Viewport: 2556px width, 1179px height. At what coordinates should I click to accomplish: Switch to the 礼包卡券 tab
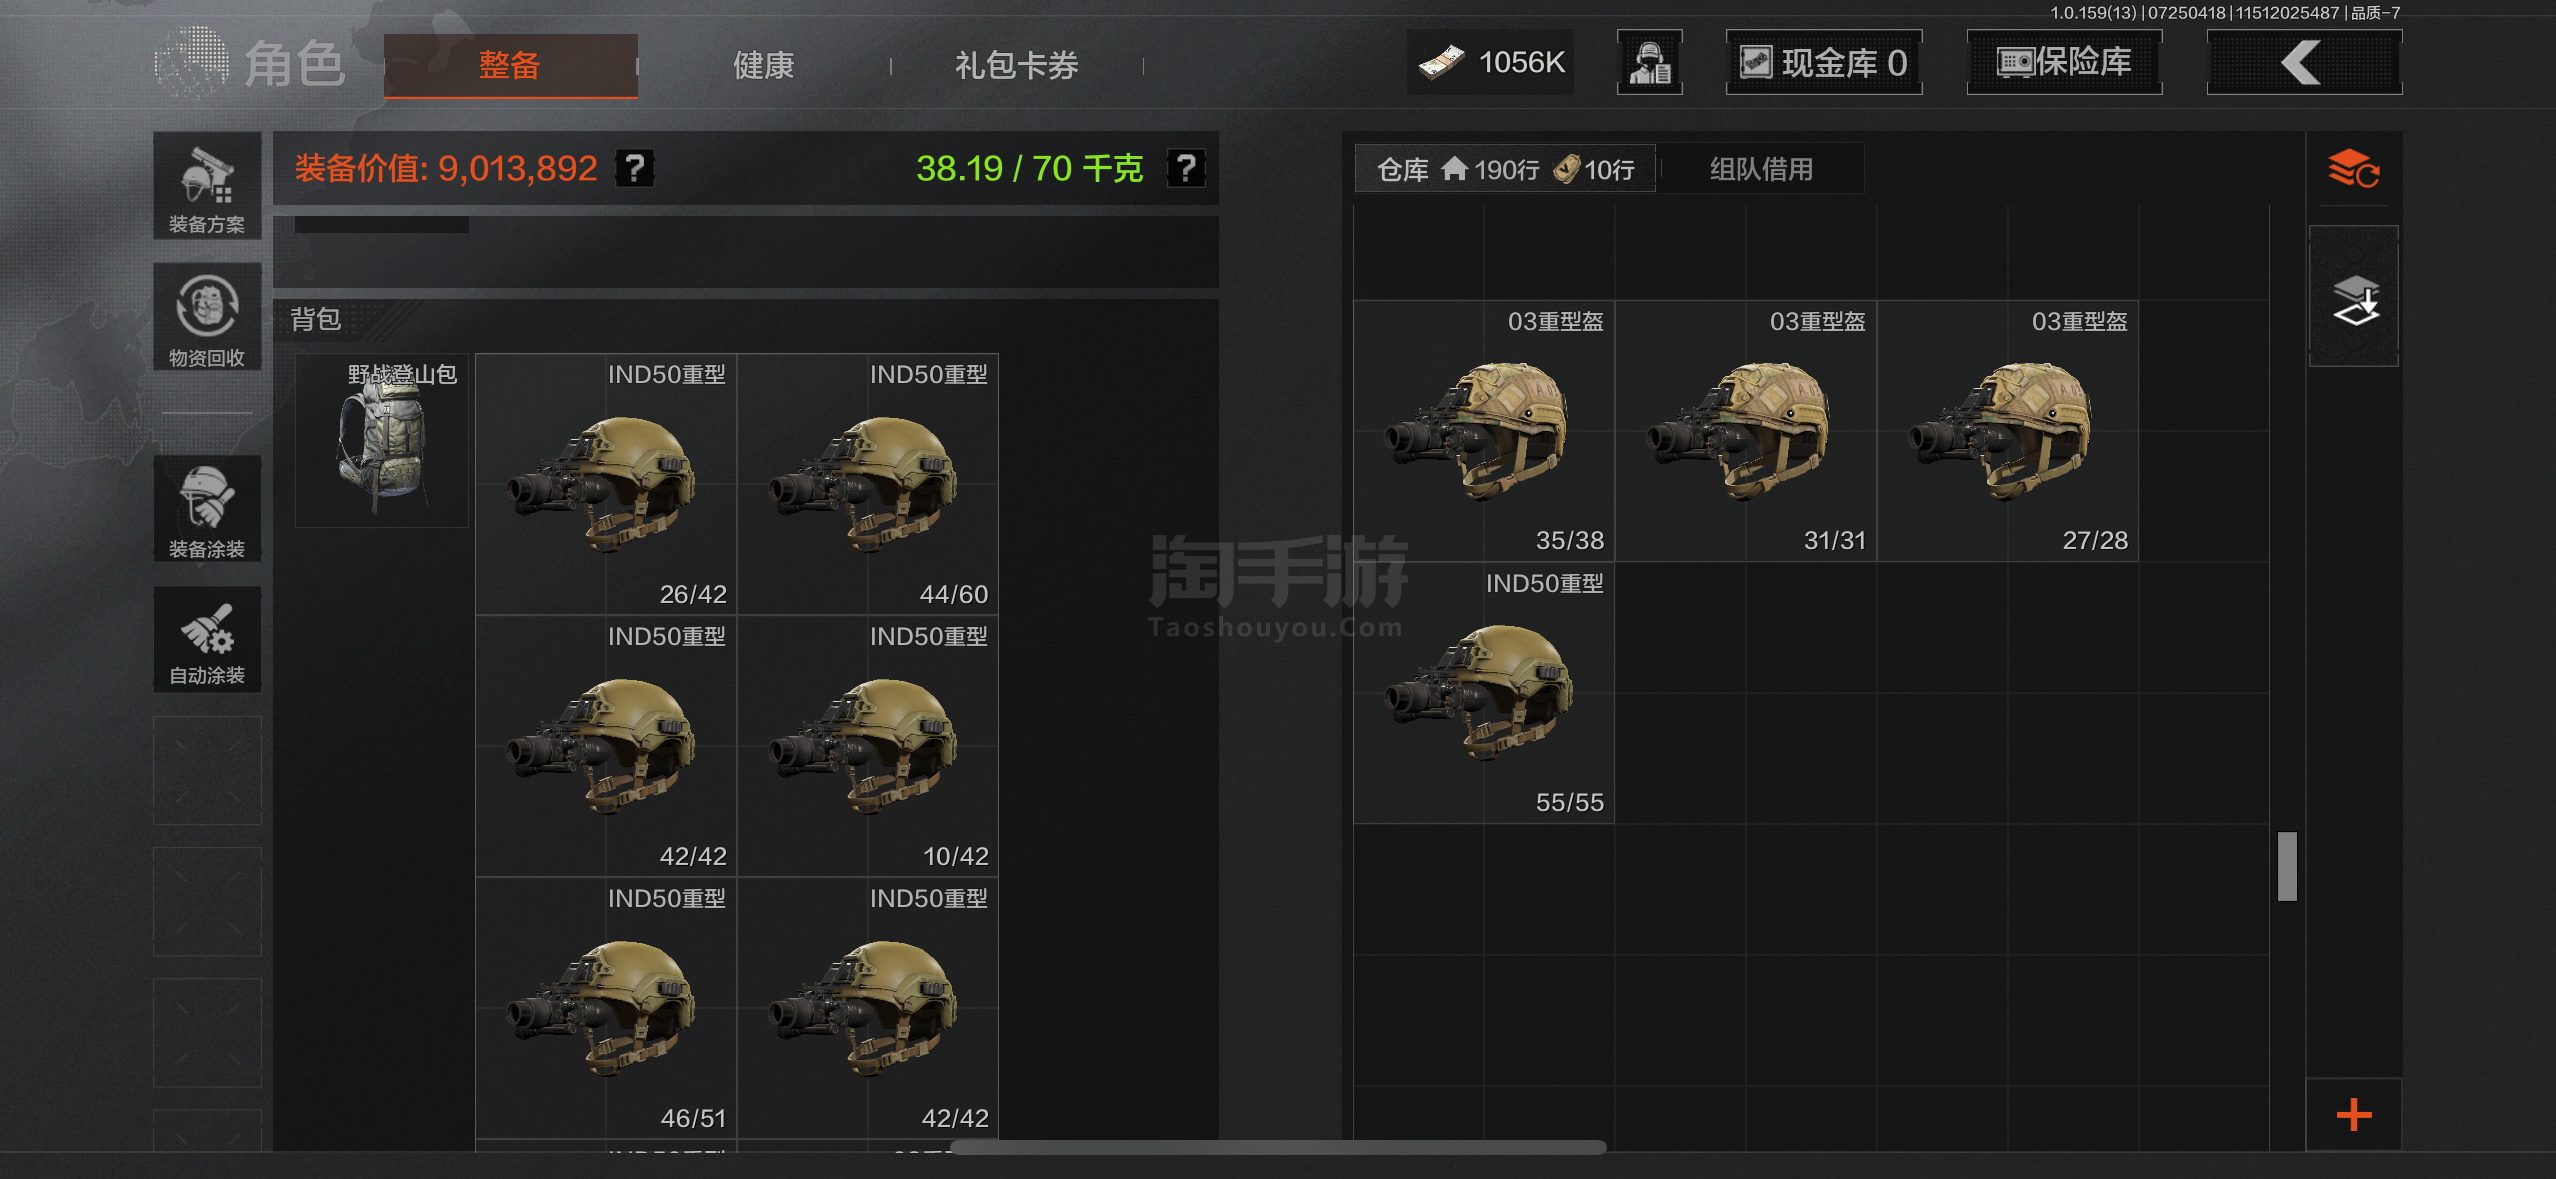pyautogui.click(x=1017, y=66)
